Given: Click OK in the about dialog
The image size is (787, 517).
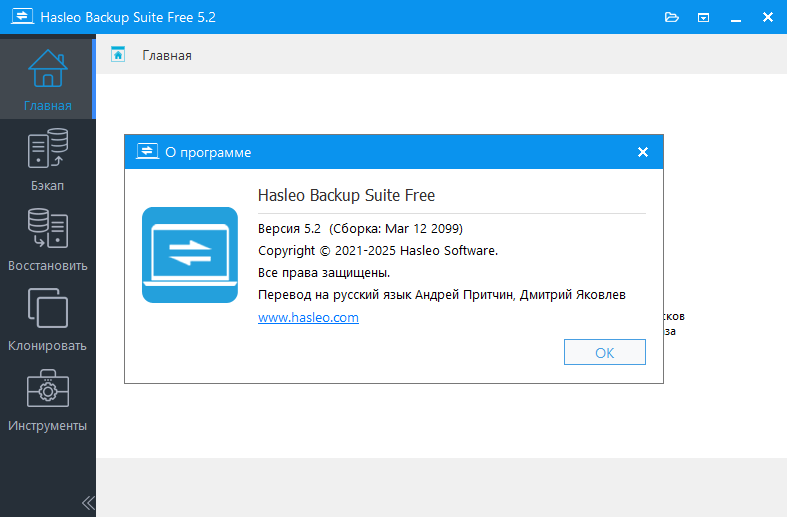Looking at the screenshot, I should (x=605, y=352).
